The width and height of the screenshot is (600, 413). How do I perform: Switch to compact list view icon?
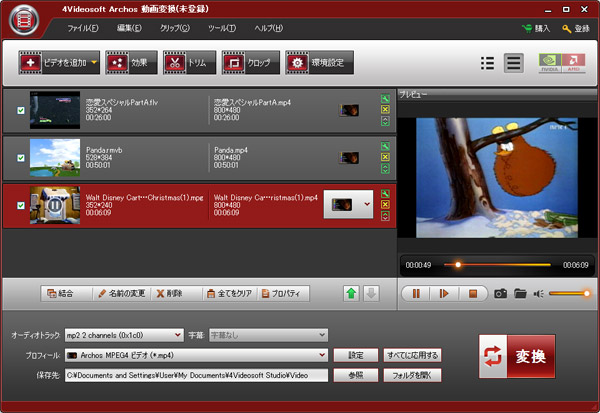487,63
